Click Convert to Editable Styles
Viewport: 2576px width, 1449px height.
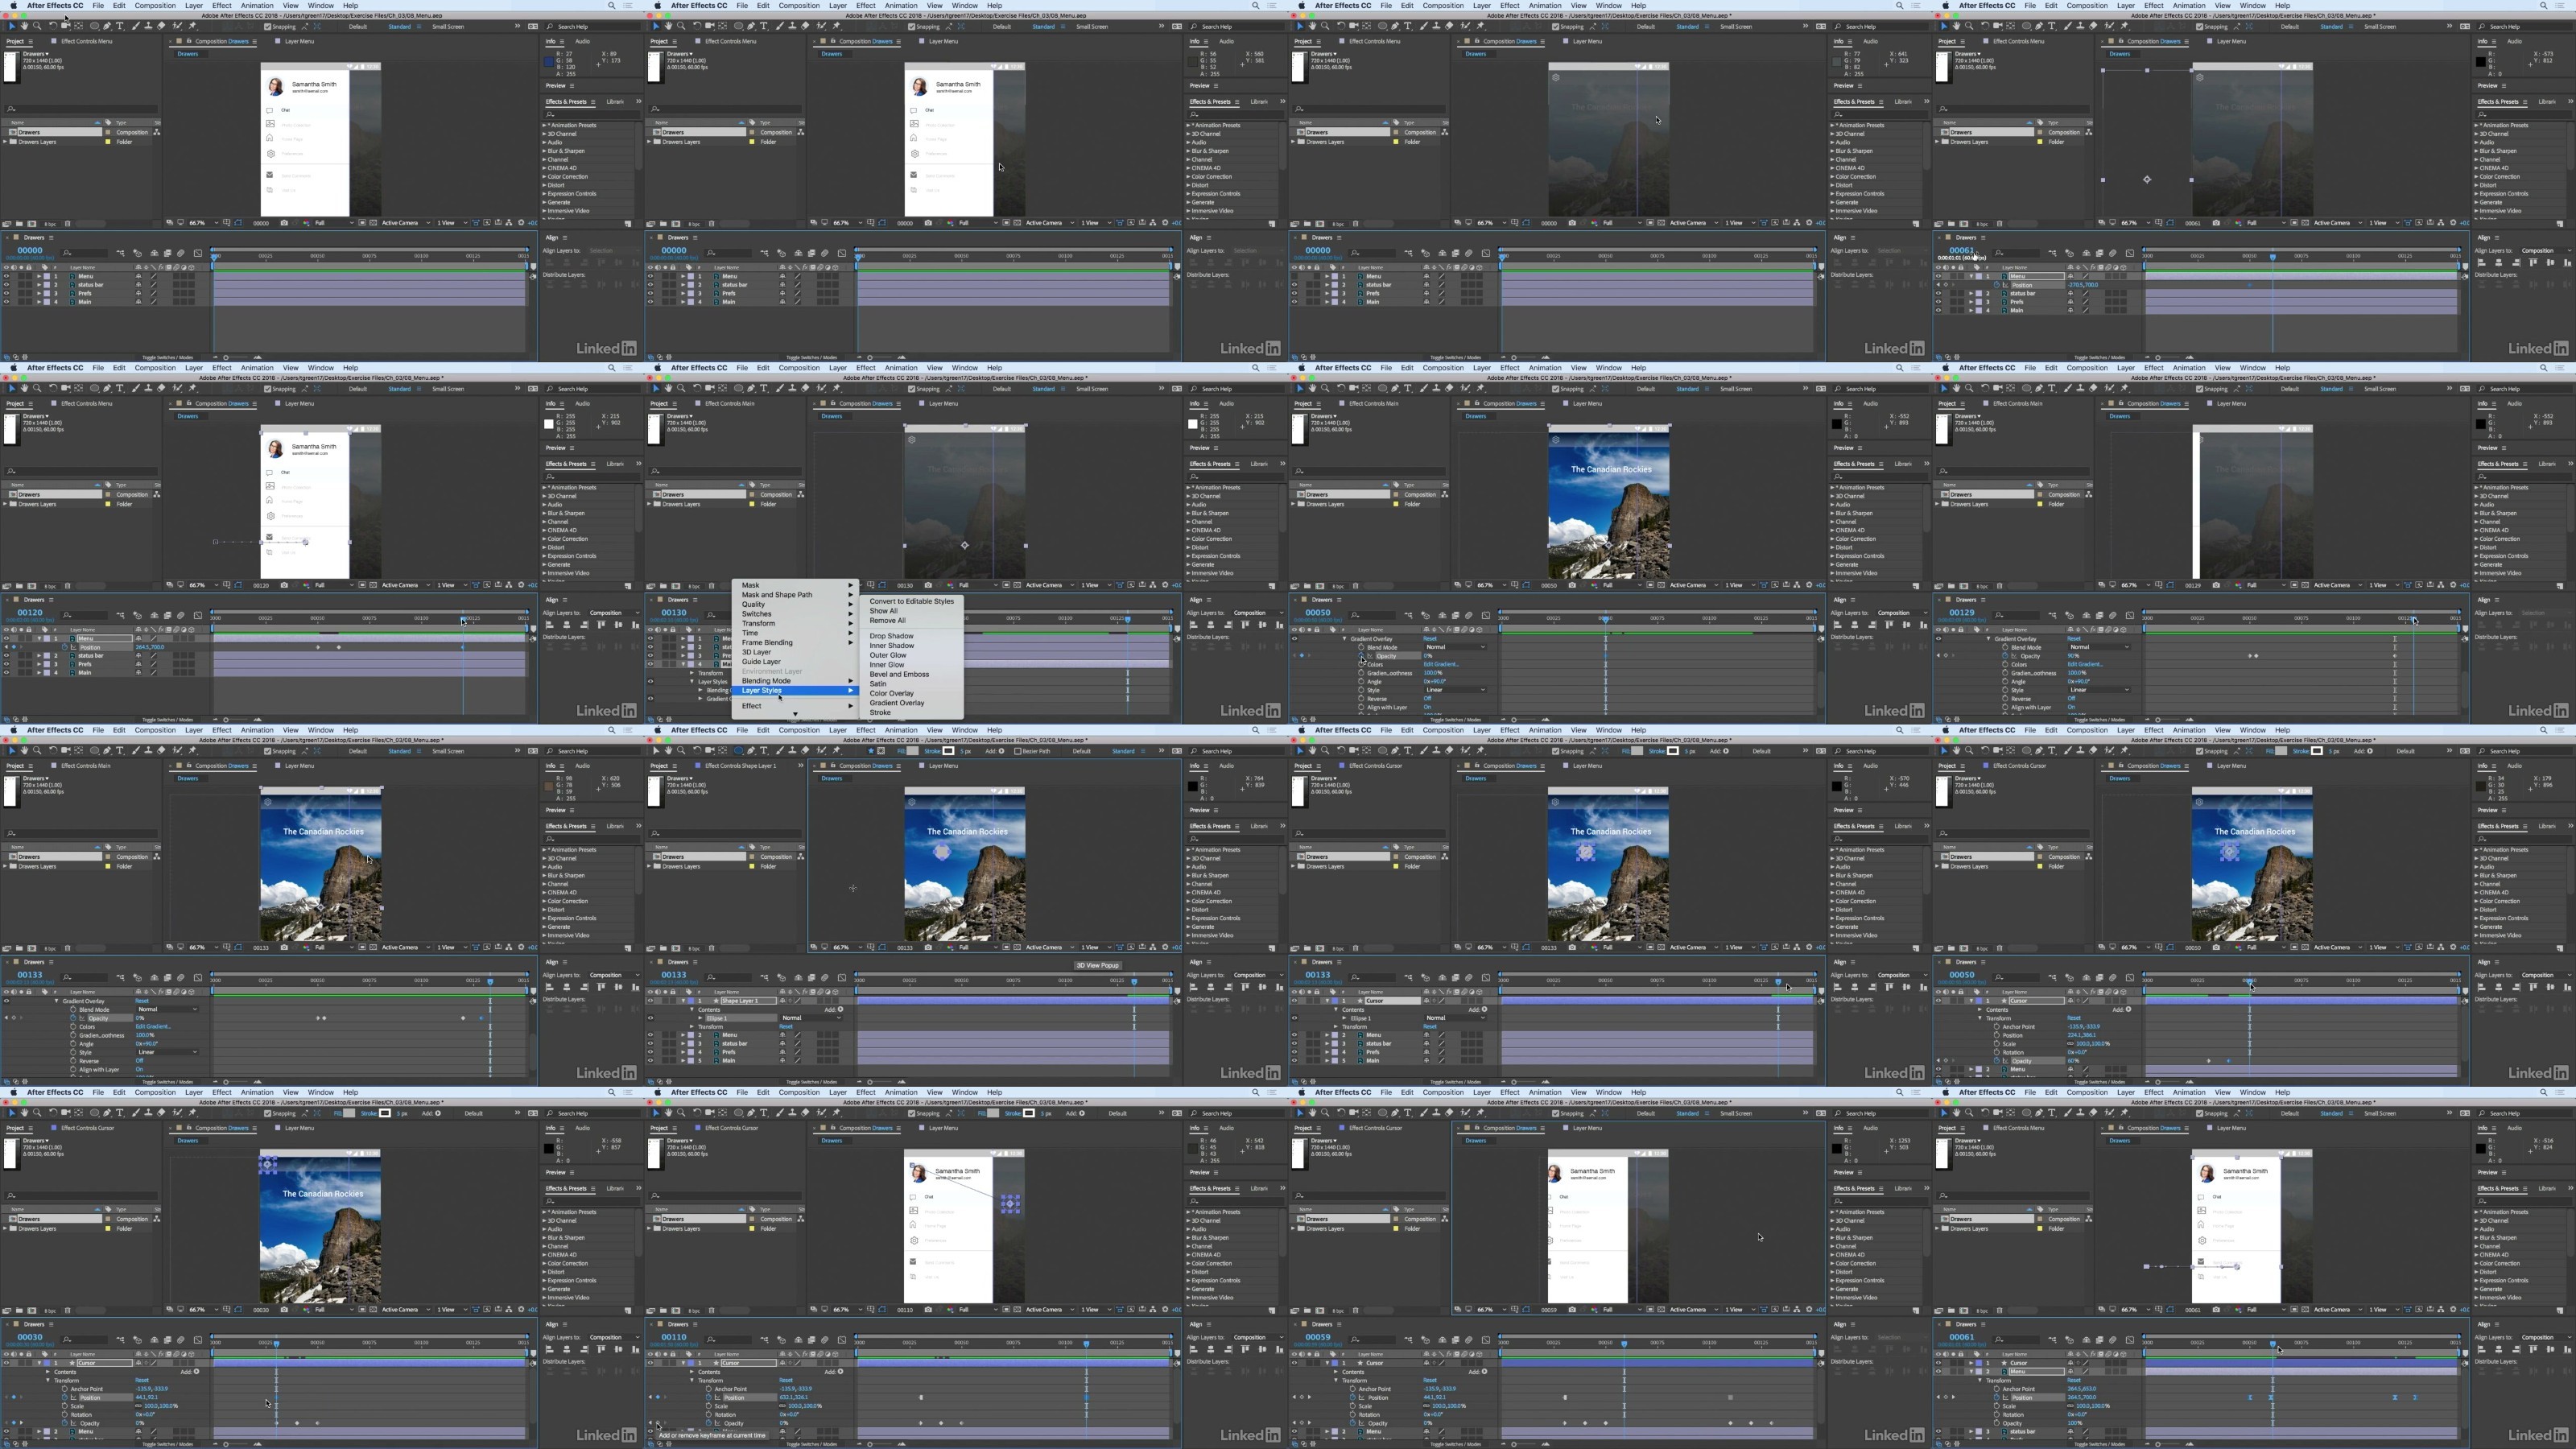[x=911, y=601]
